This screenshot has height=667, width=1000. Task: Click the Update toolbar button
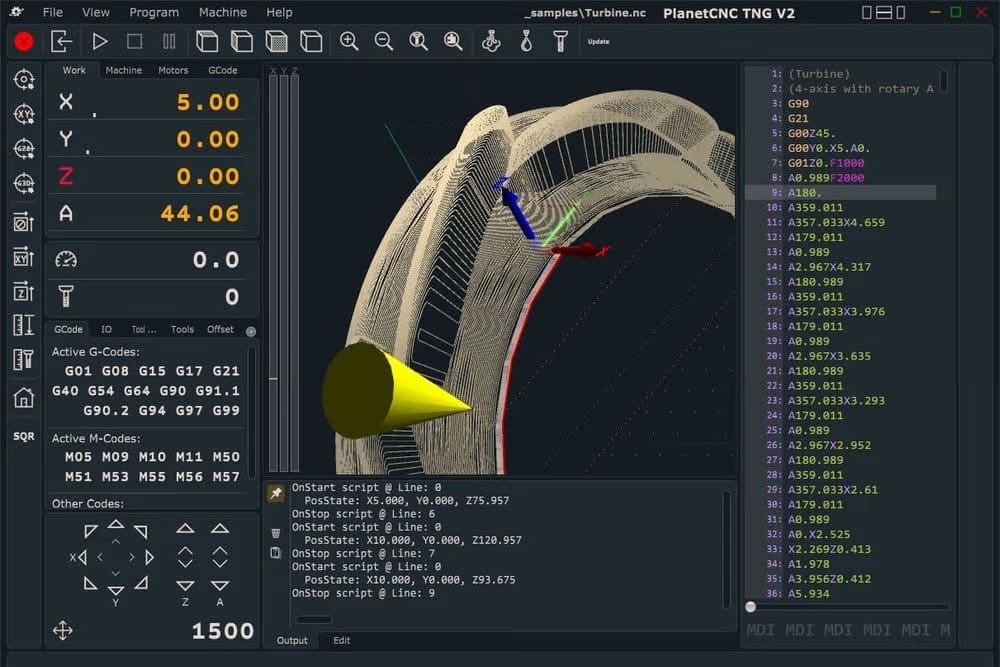click(598, 41)
